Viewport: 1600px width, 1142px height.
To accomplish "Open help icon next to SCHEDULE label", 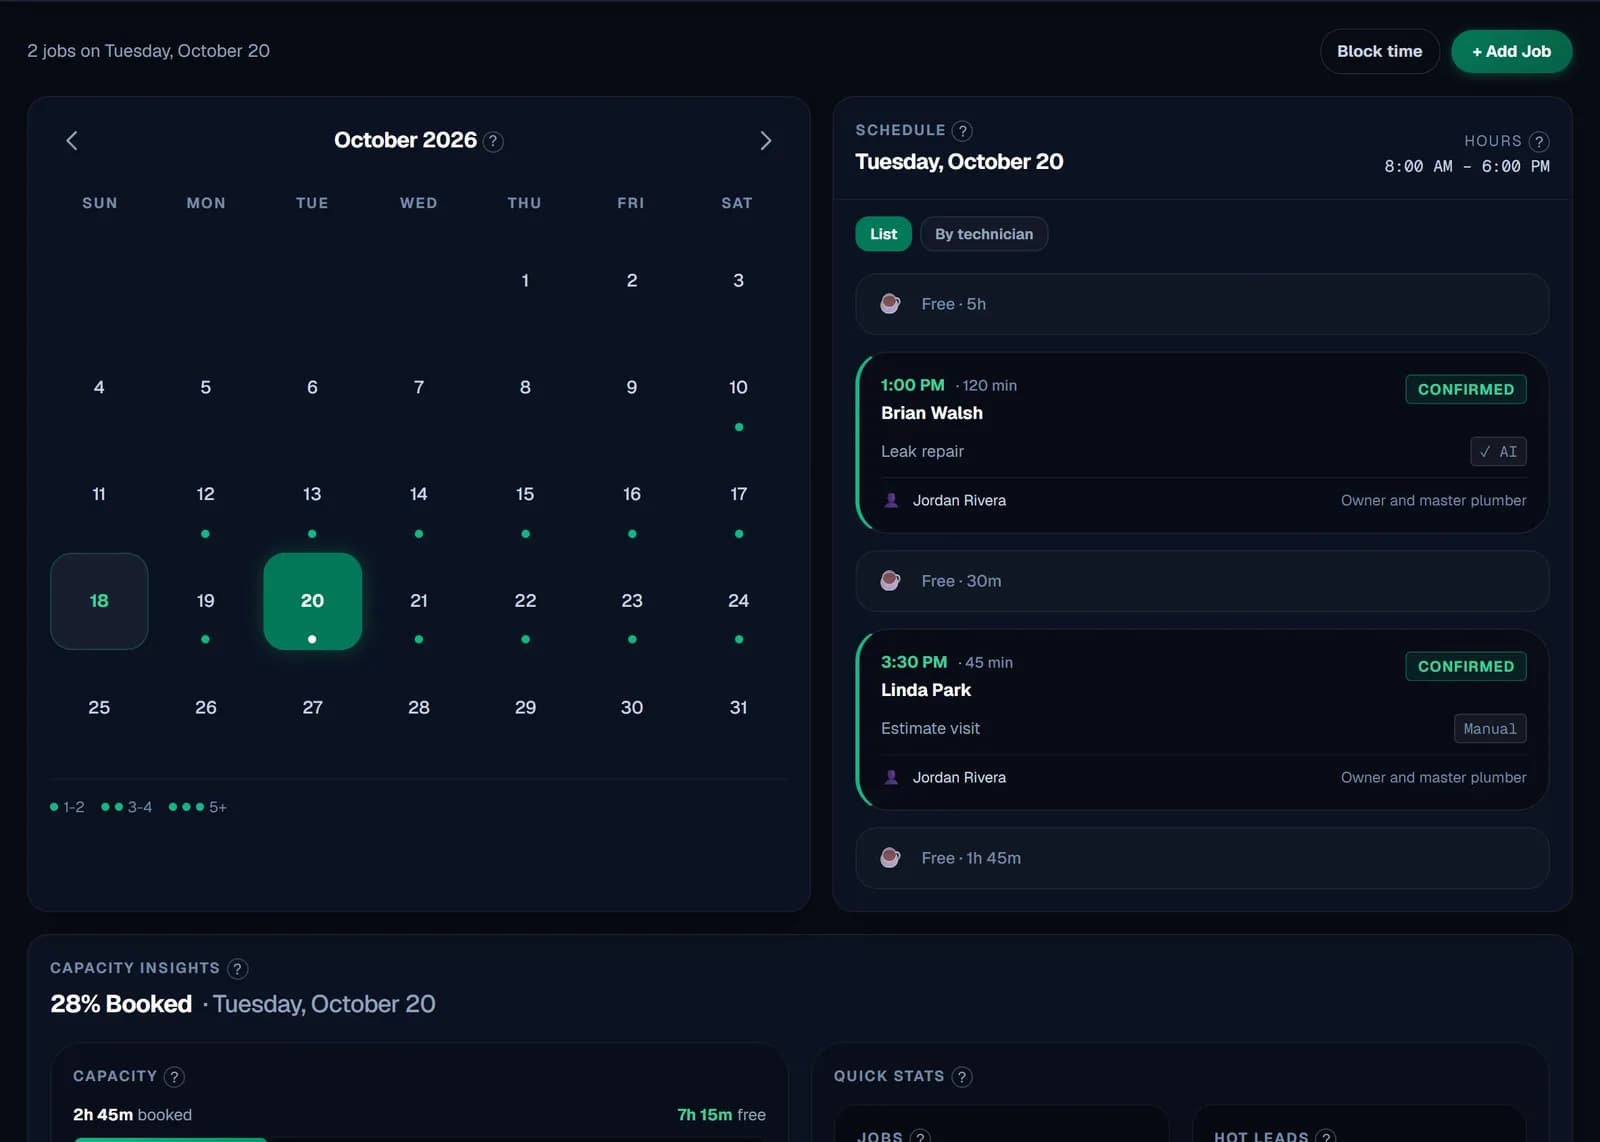I will pos(962,131).
